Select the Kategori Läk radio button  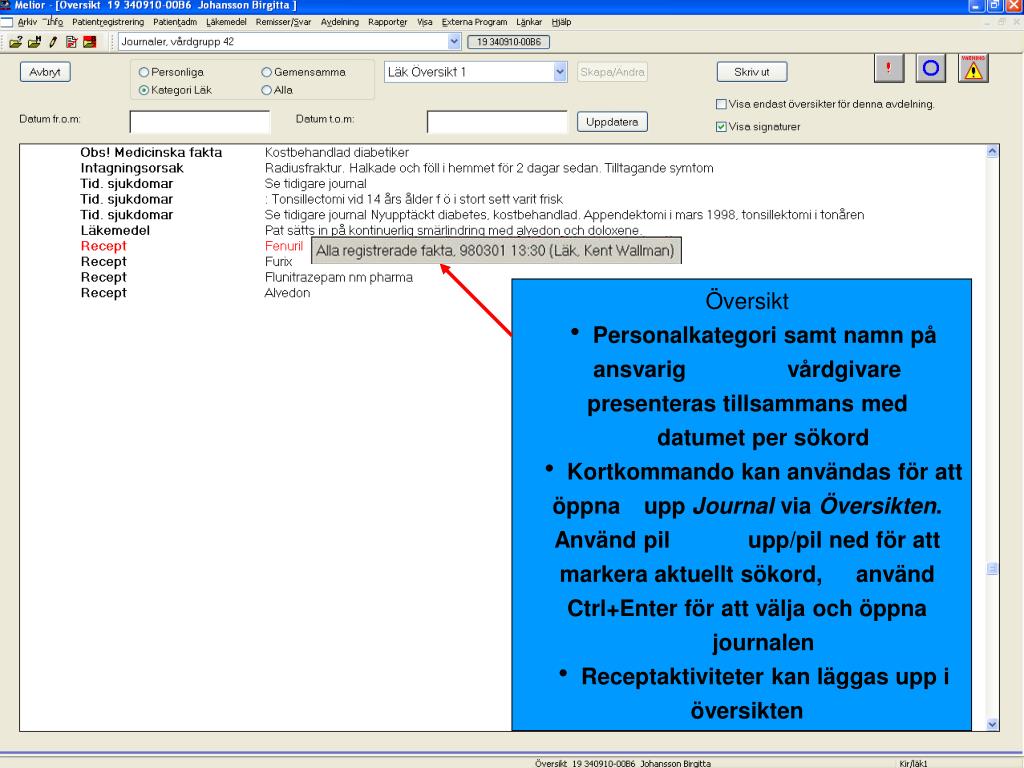144,90
